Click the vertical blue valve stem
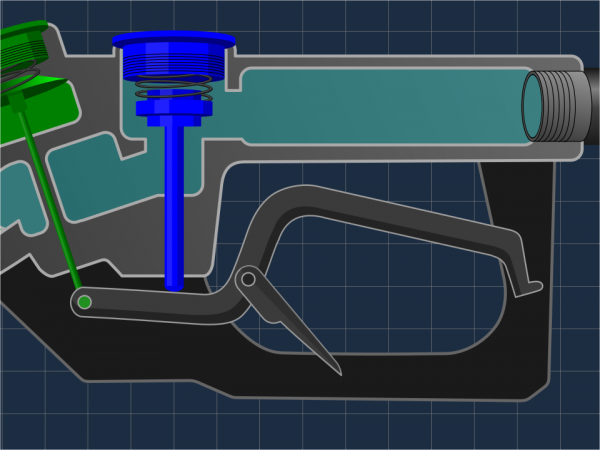Image resolution: width=600 pixels, height=450 pixels. [174, 200]
